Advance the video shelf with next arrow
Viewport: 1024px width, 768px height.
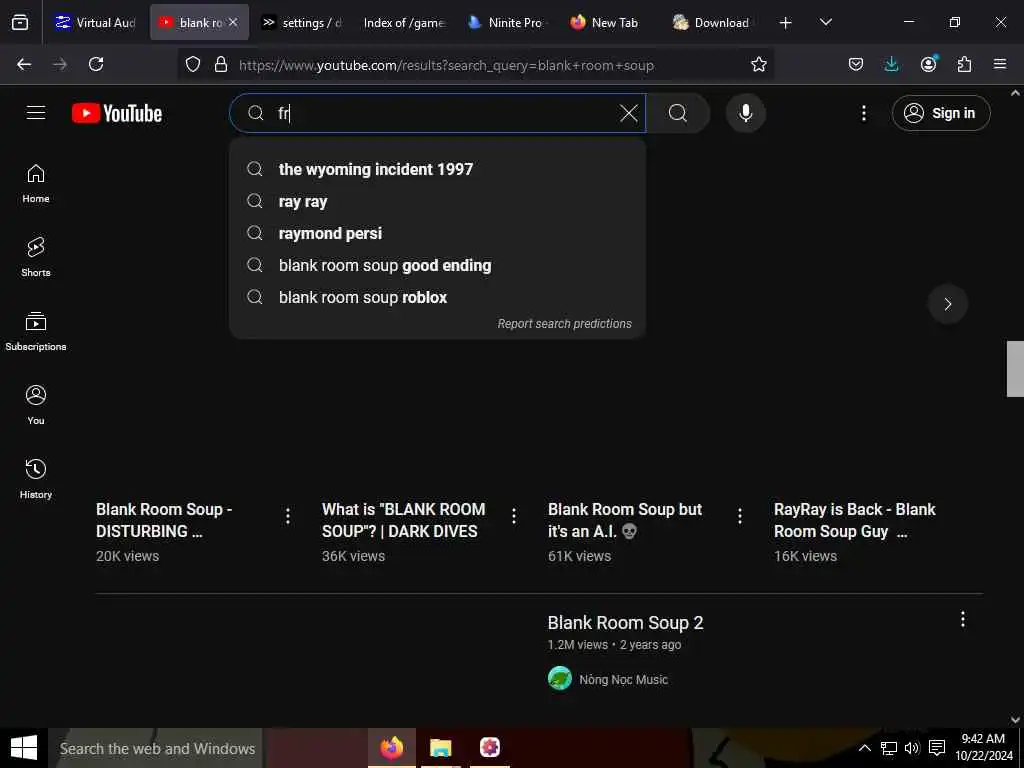(x=948, y=304)
